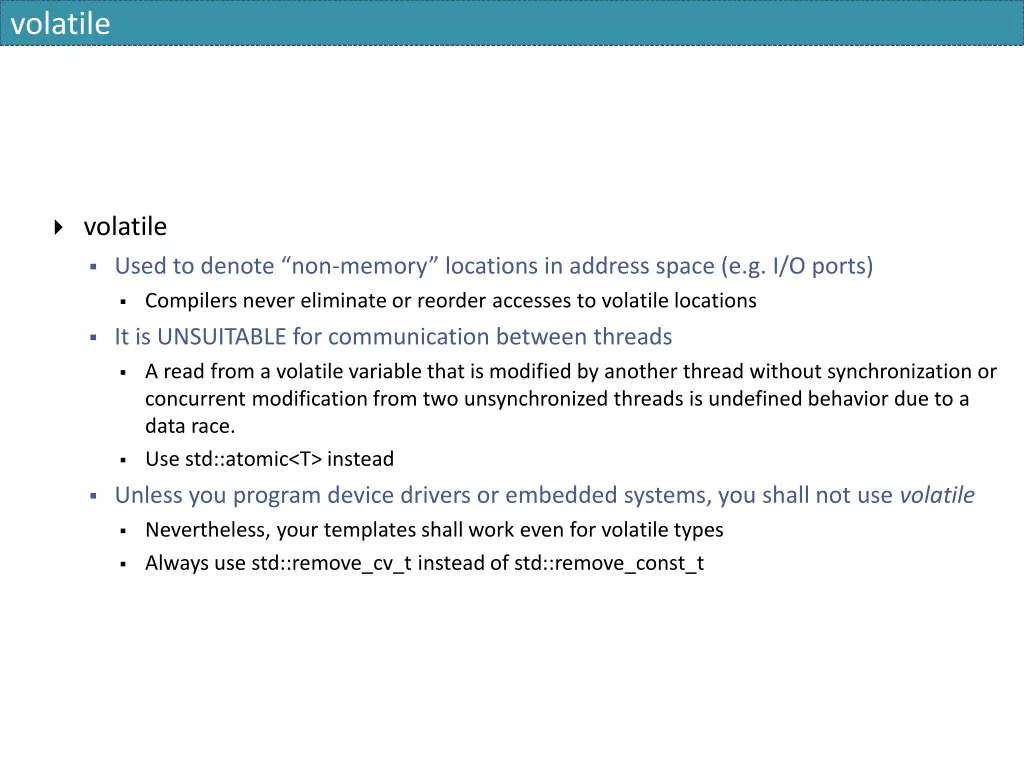Click 'It is UNSUITABLE for communication' line
This screenshot has height=768, width=1024.
click(393, 336)
